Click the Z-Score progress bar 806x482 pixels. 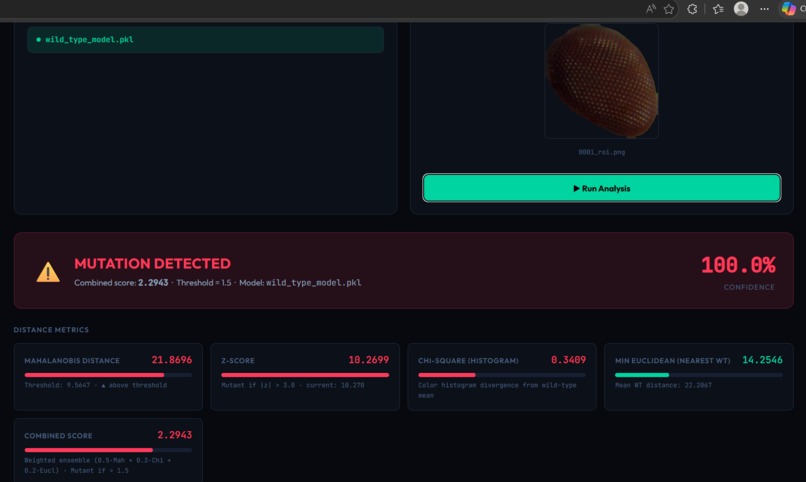[305, 375]
